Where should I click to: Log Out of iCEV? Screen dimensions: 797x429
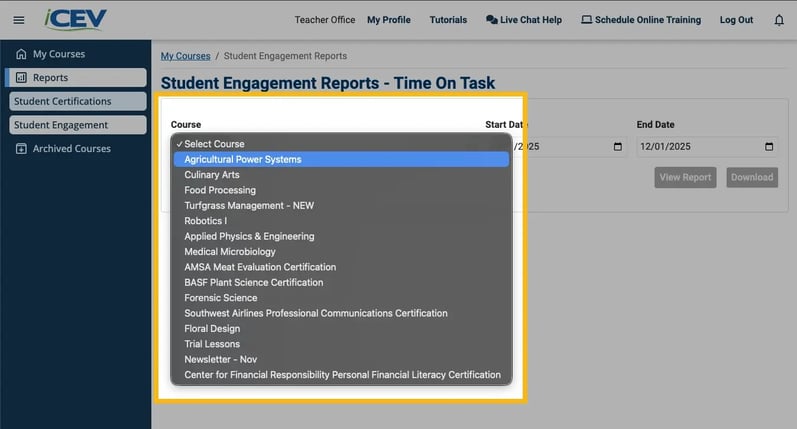tap(736, 20)
